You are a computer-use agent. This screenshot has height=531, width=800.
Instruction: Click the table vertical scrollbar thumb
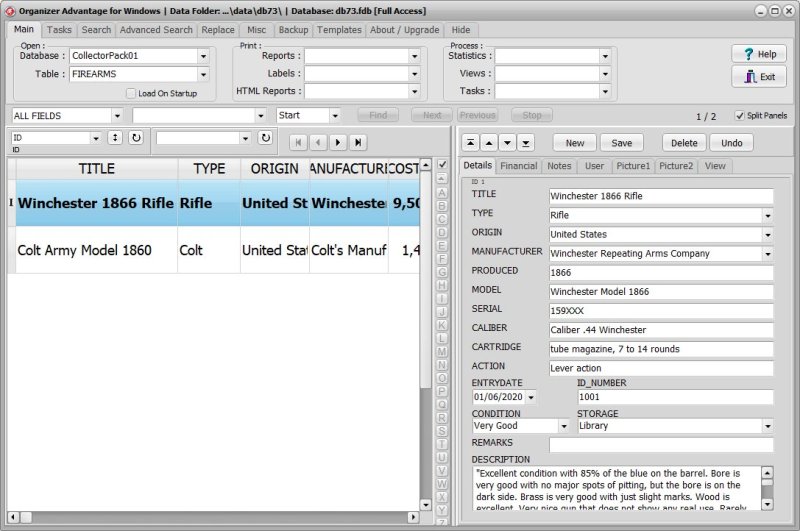tap(426, 280)
